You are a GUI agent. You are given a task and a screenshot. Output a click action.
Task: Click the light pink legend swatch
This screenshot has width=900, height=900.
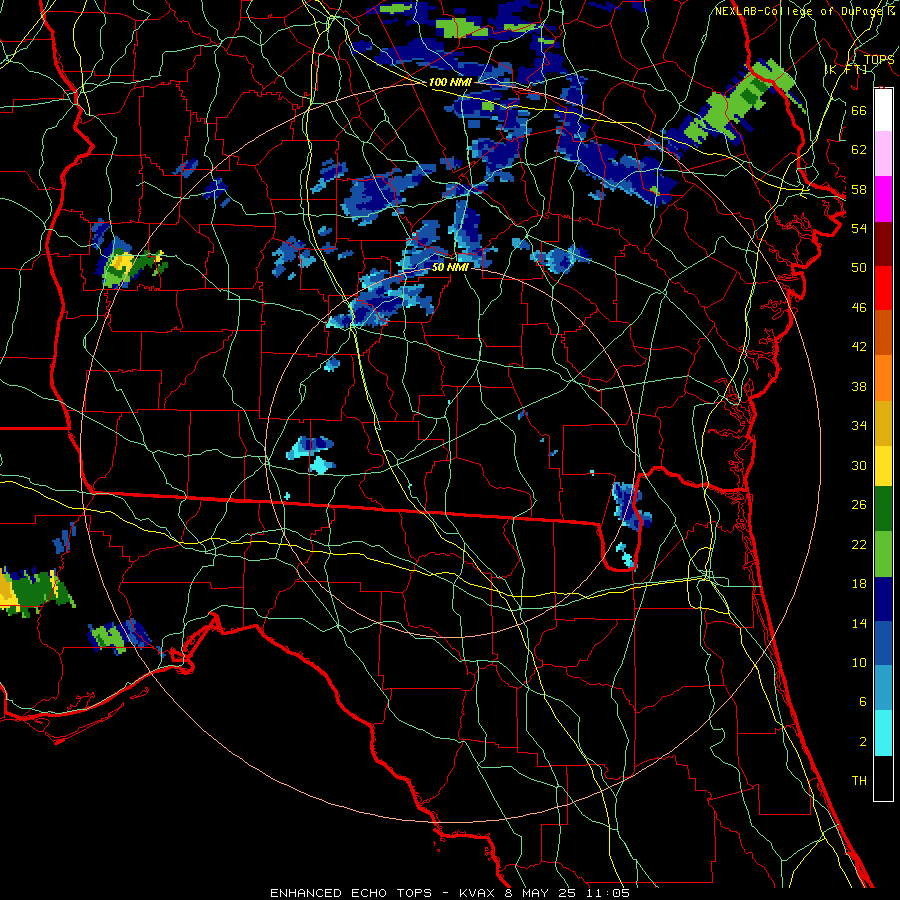click(x=883, y=154)
